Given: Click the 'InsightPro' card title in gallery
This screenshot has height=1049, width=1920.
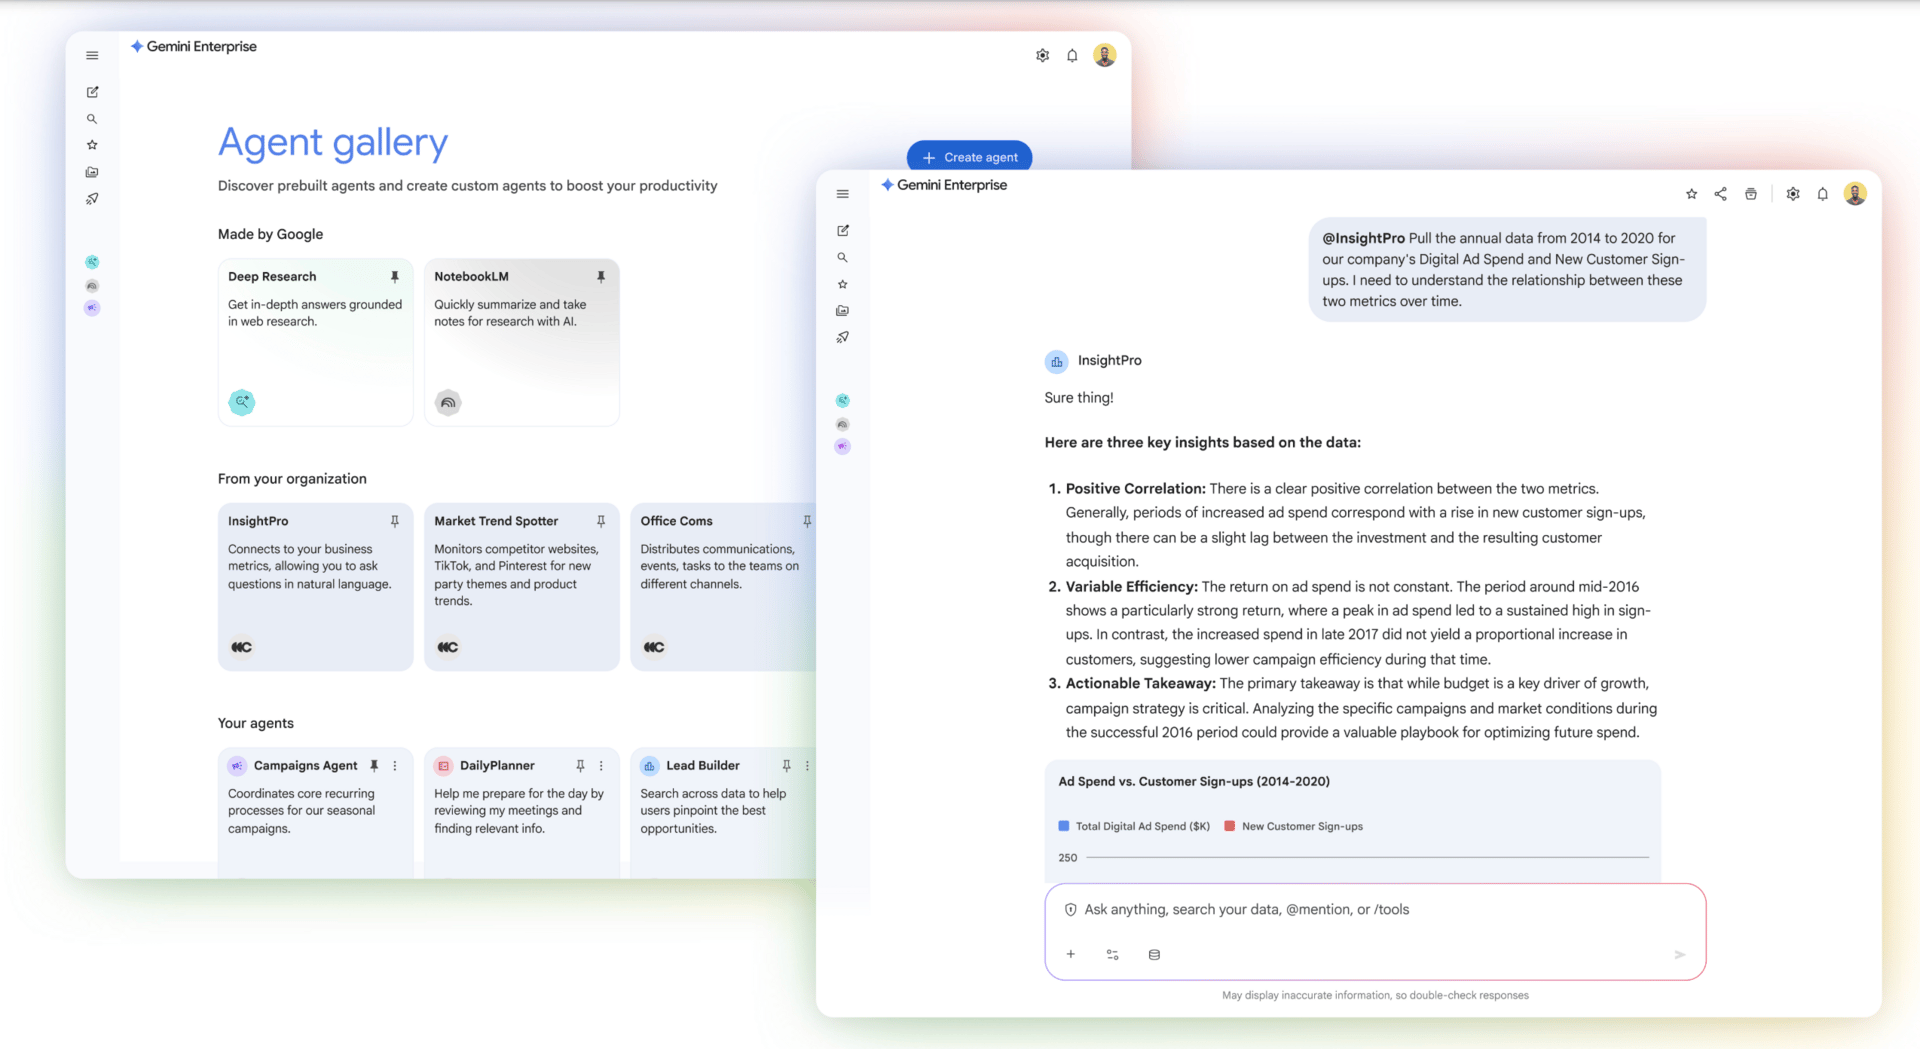Looking at the screenshot, I should (258, 521).
